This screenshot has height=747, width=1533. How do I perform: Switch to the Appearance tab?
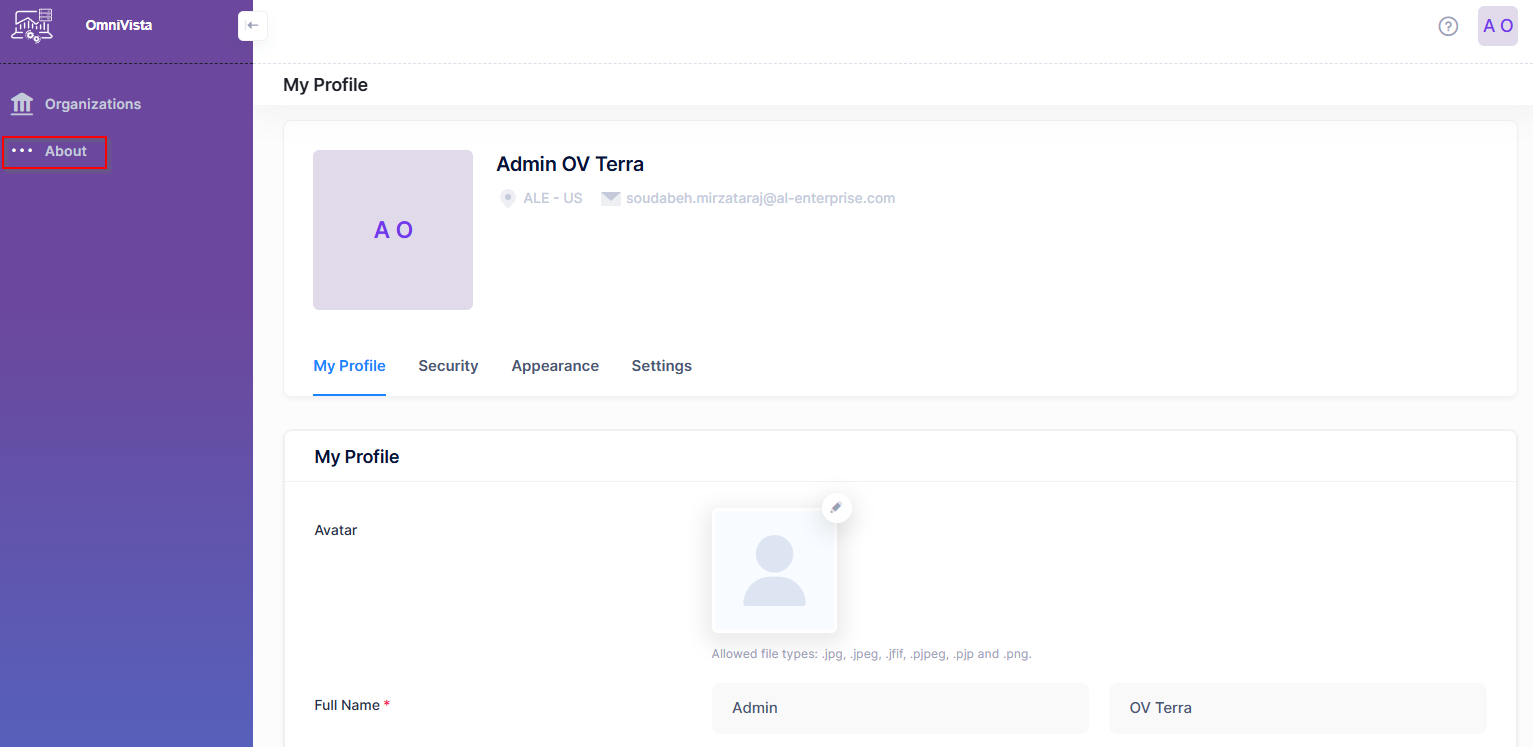click(x=555, y=366)
